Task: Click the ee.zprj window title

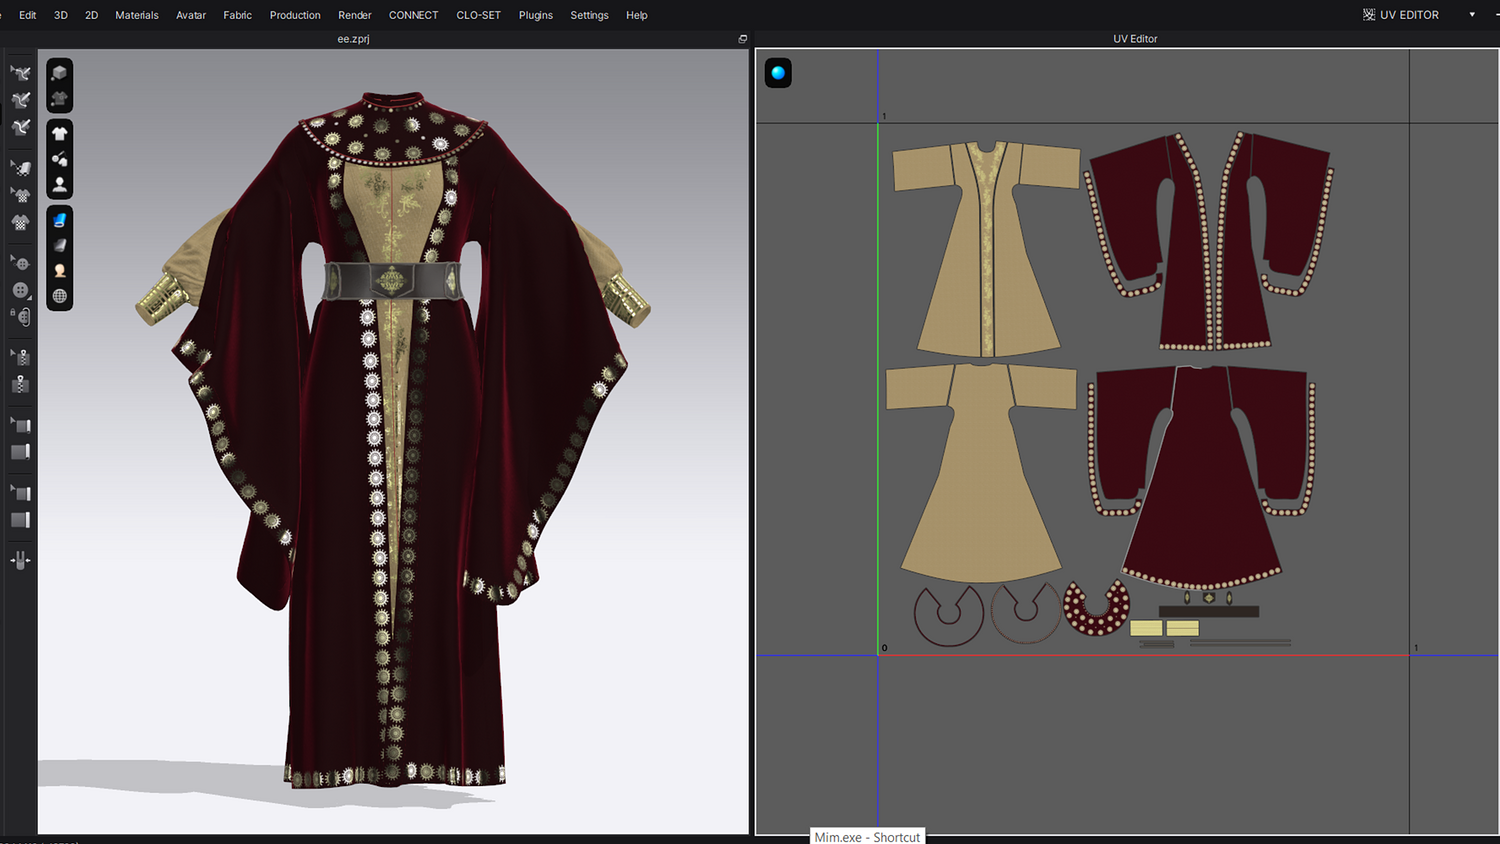Action: [354, 39]
